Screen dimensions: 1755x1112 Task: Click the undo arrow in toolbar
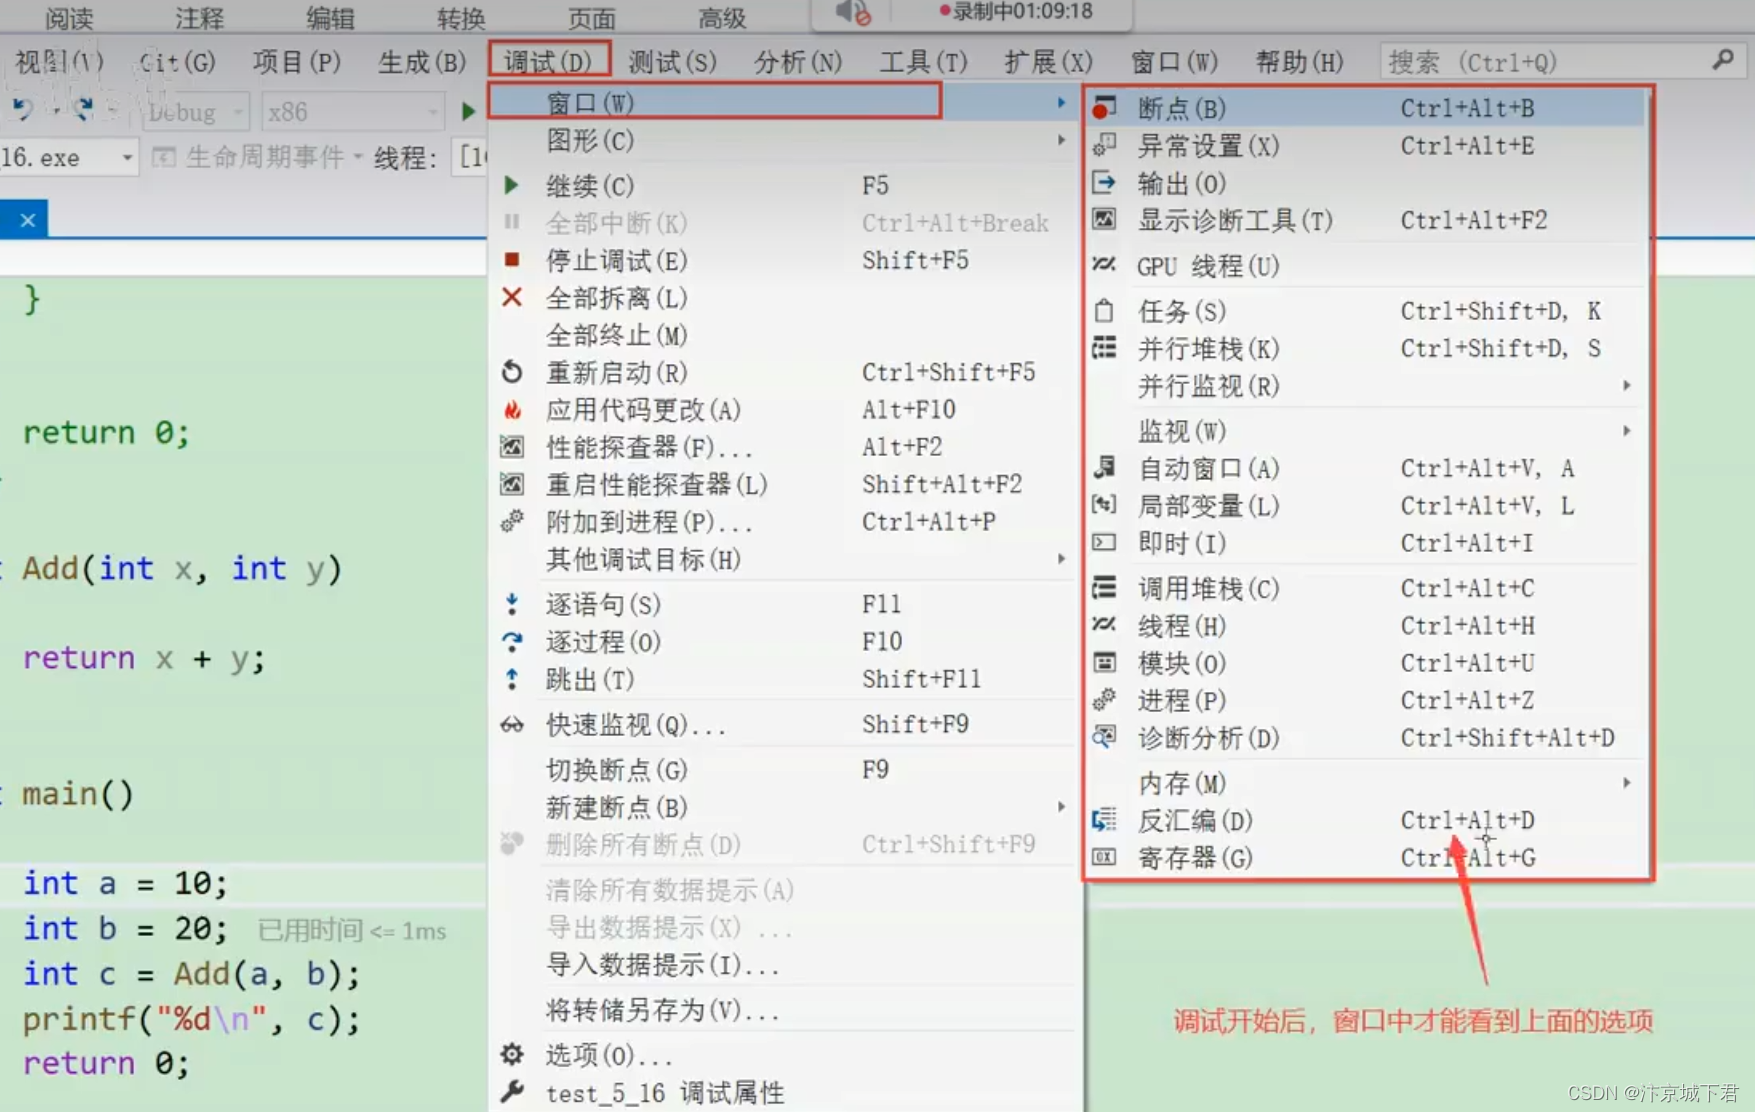pyautogui.click(x=23, y=109)
